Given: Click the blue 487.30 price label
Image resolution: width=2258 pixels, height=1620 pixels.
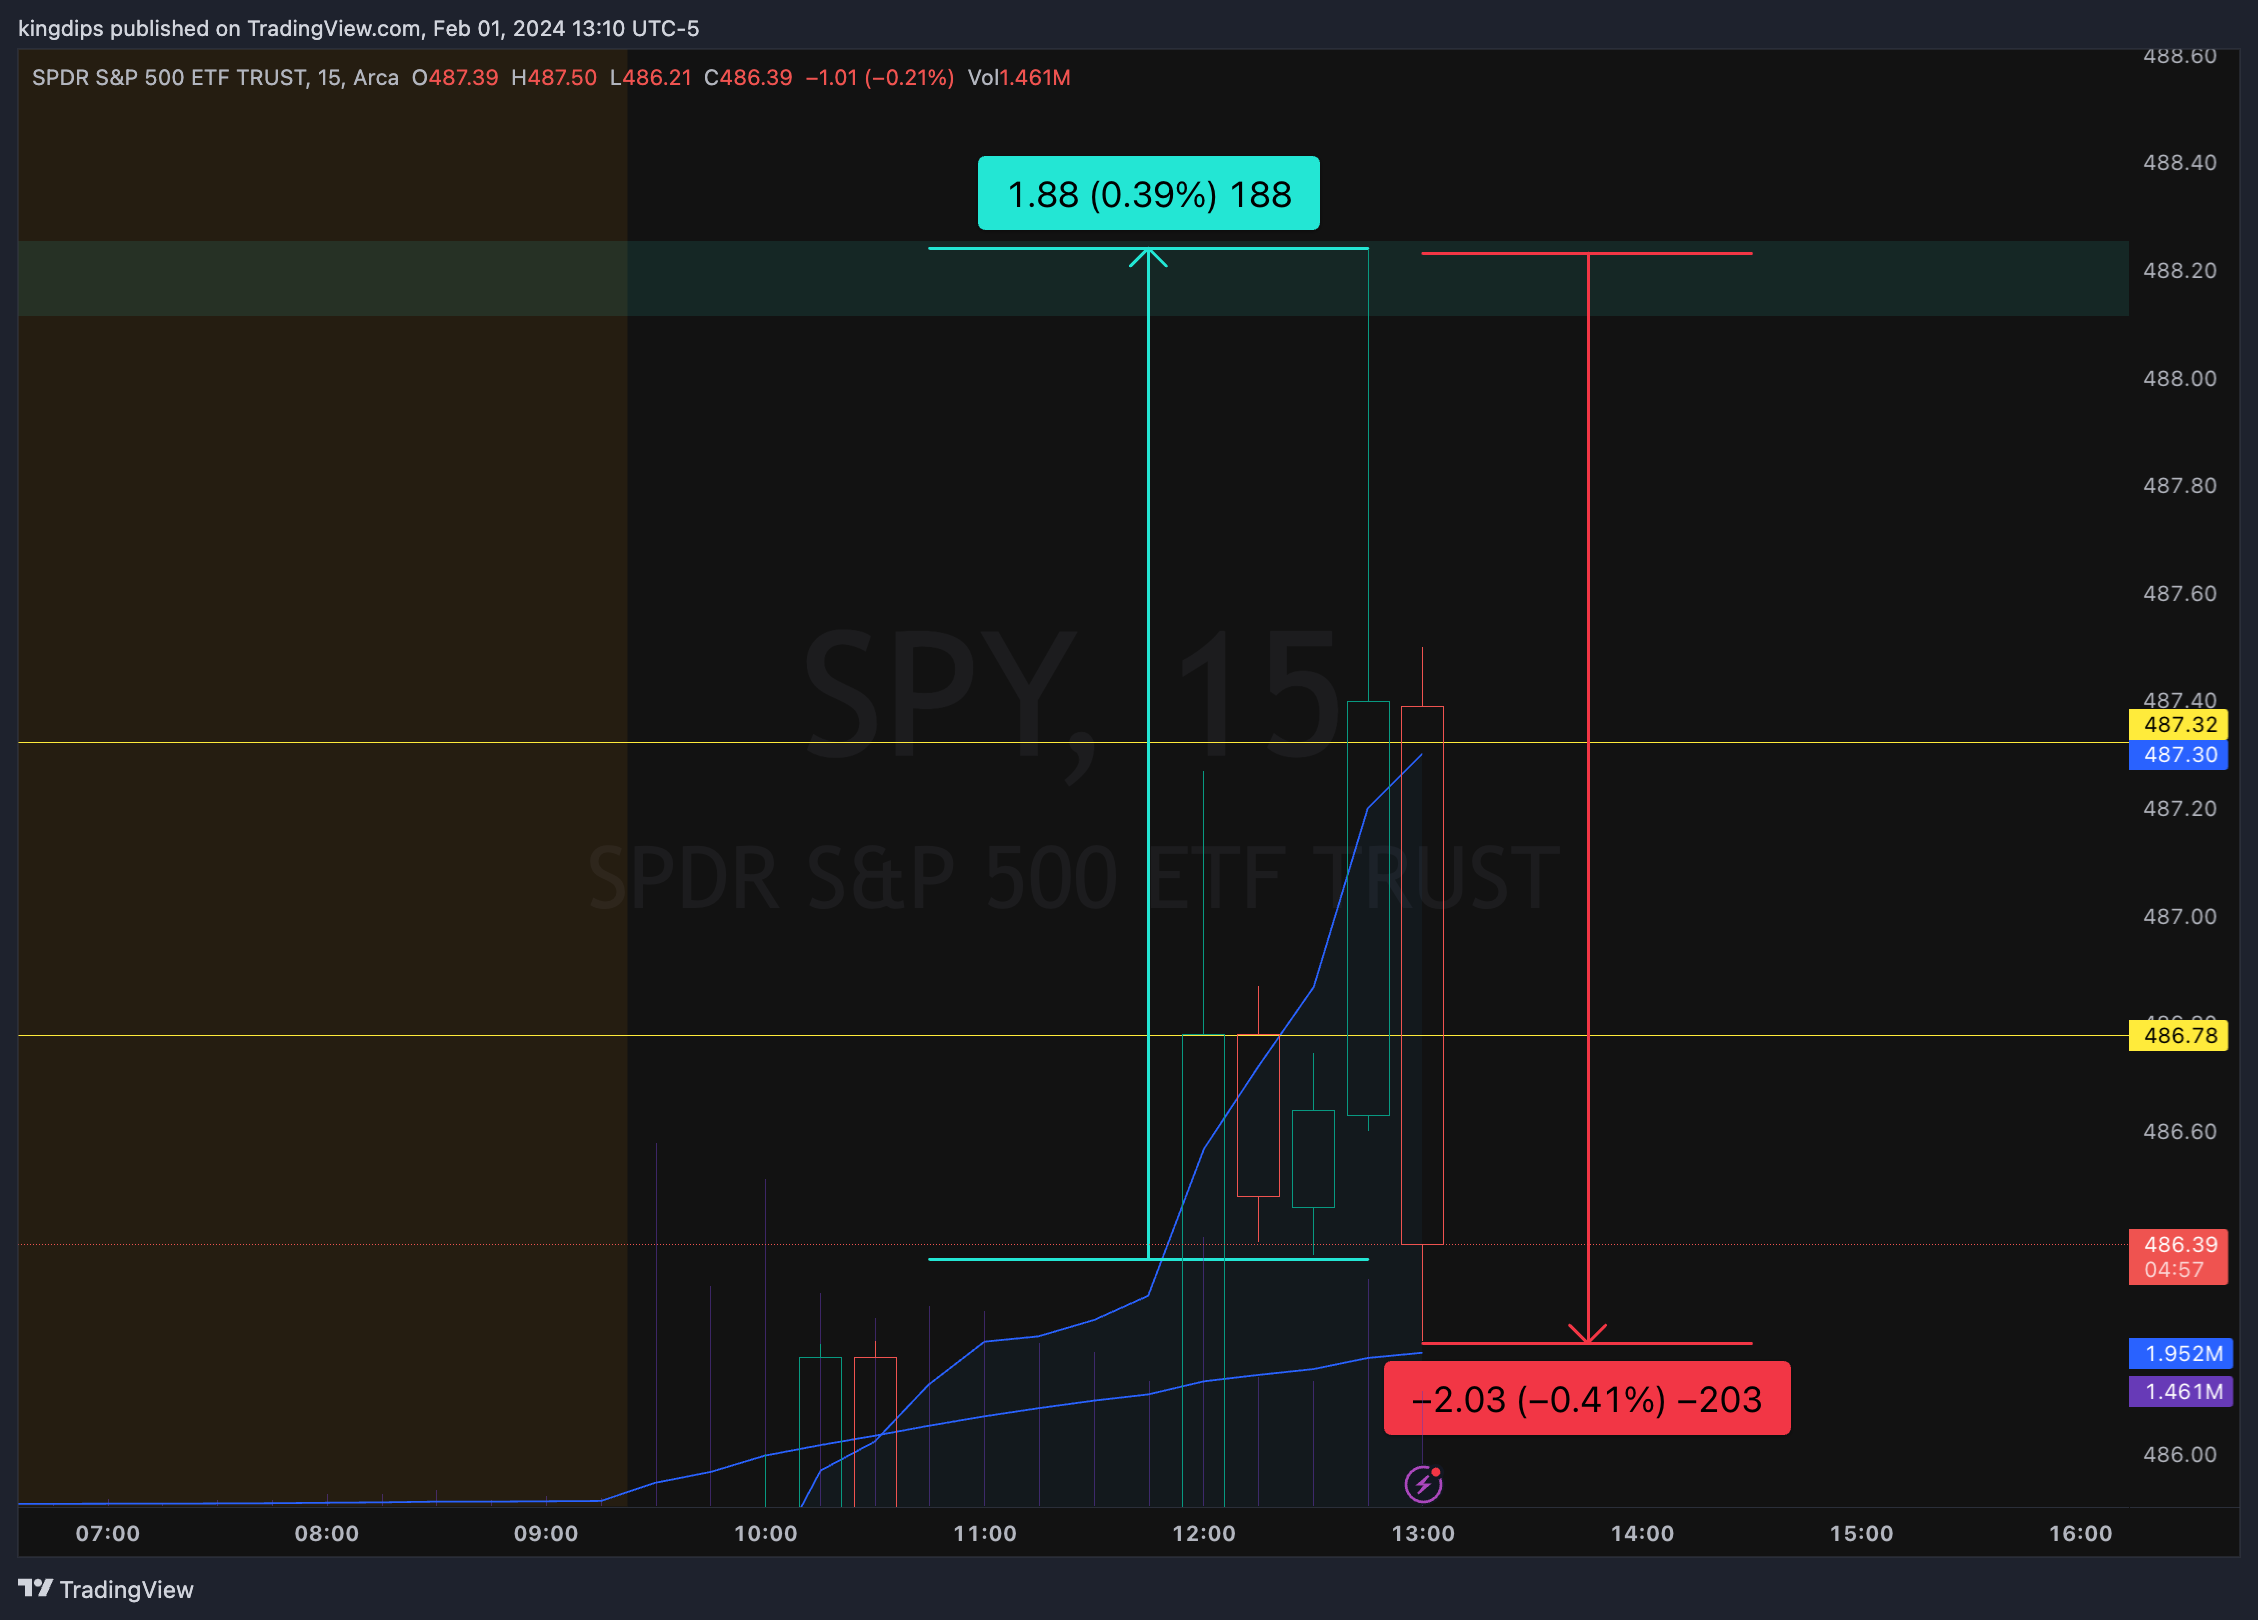Looking at the screenshot, I should [x=2179, y=754].
